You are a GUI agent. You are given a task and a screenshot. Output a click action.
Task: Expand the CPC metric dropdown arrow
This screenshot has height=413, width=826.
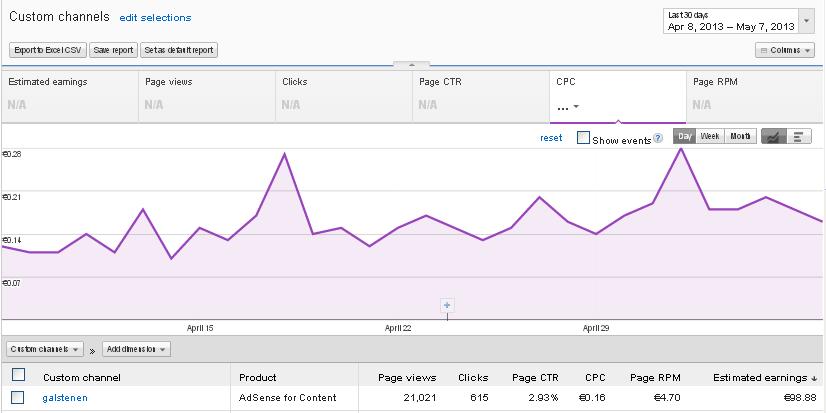(576, 106)
